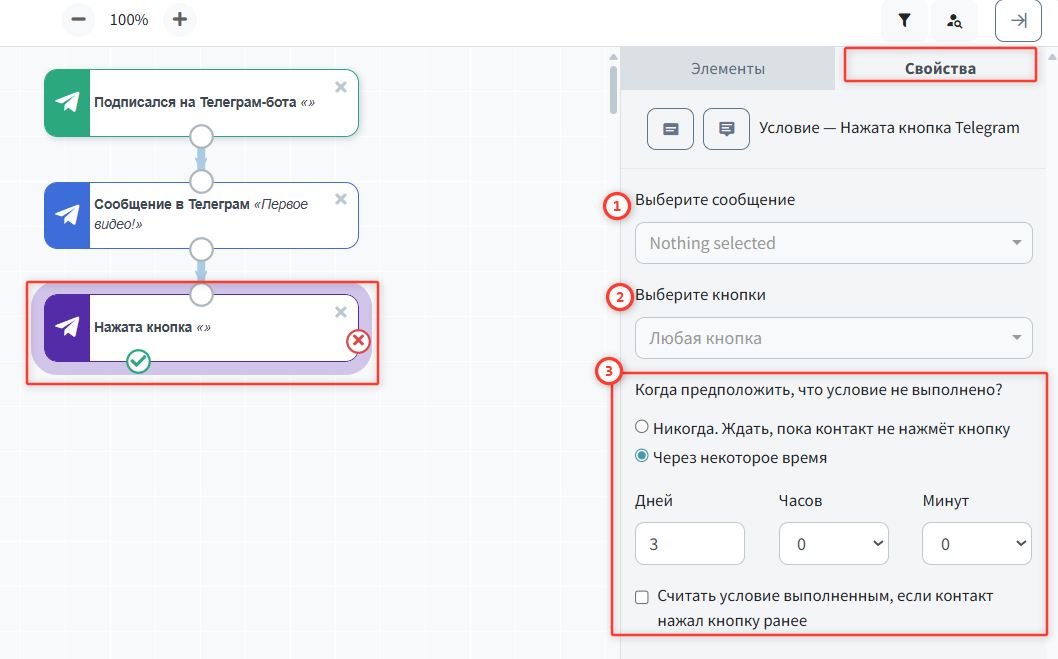The height and width of the screenshot is (659, 1058).
Task: Open the 'Выберите сообщение' dropdown
Action: [x=833, y=243]
